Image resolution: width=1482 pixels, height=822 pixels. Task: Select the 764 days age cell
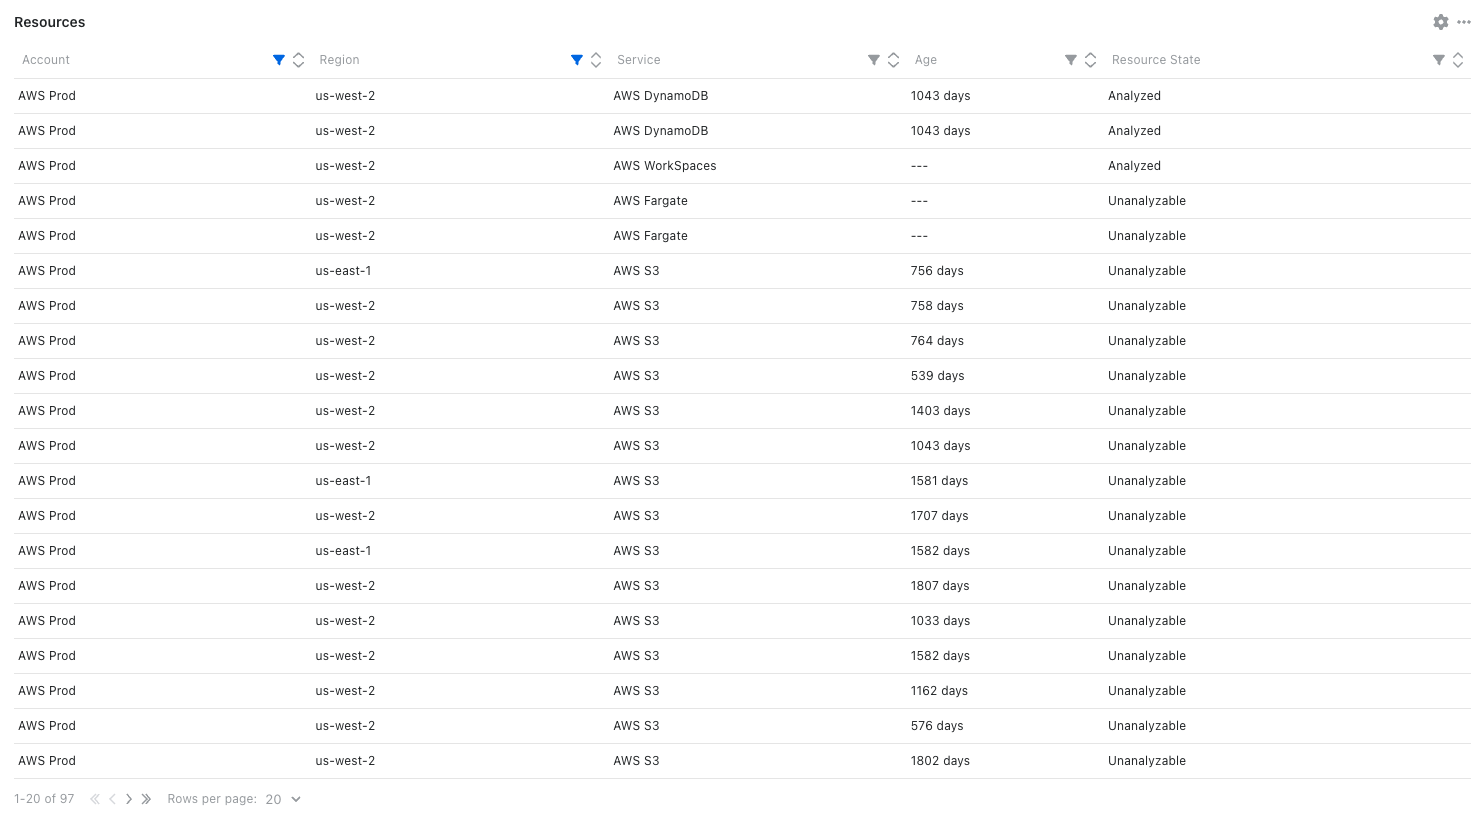(937, 341)
